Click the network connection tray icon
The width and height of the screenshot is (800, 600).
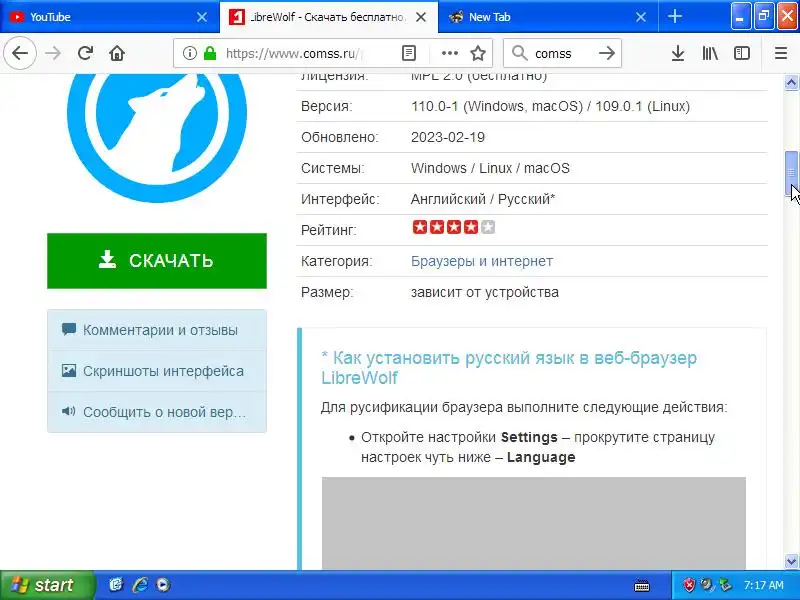click(725, 585)
